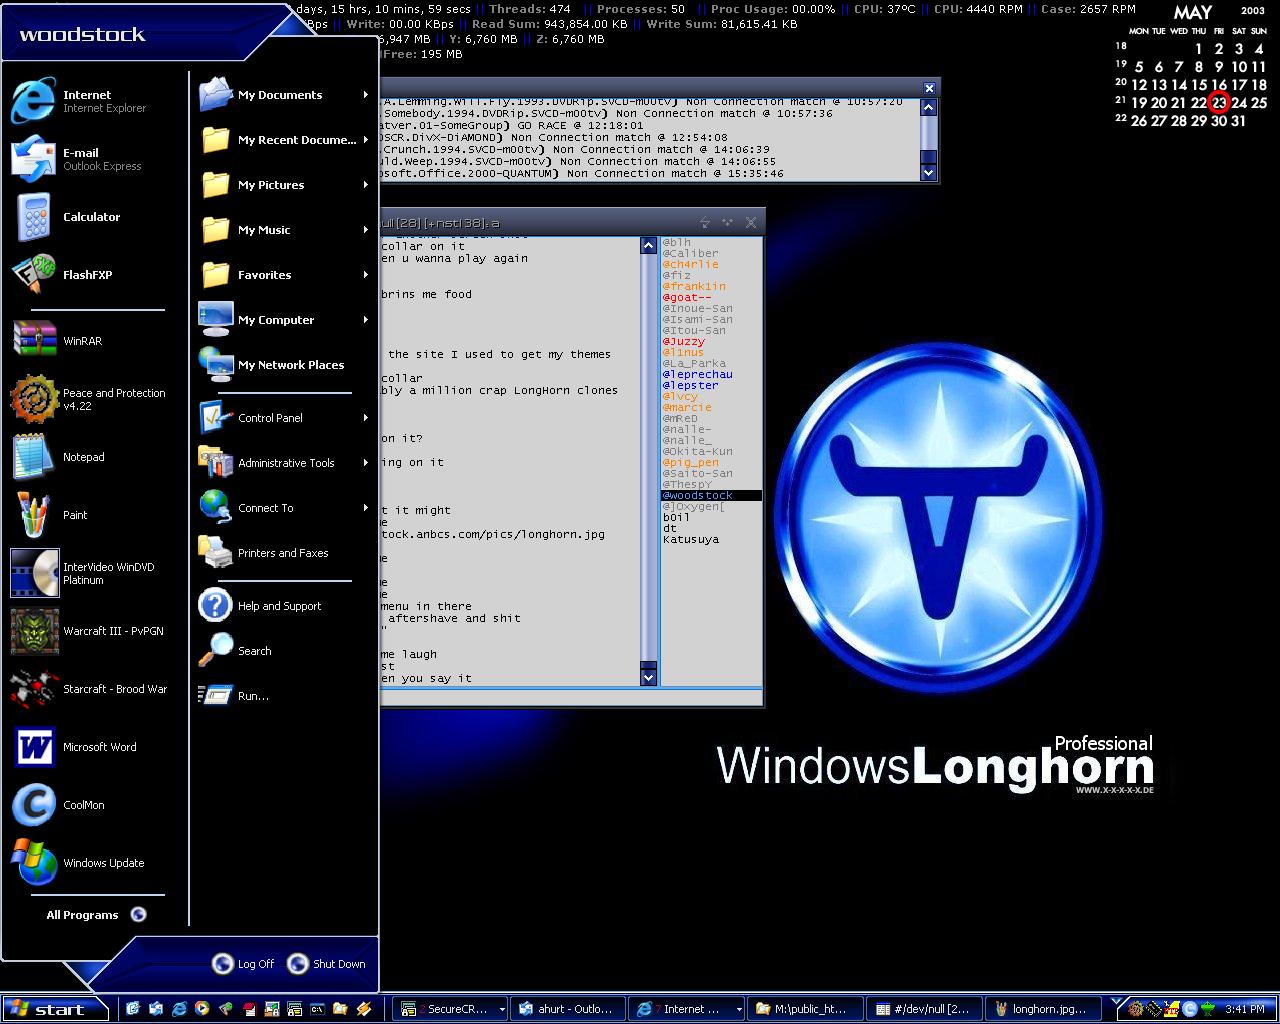The image size is (1280, 1024).
Task: Expand the Administrative Tools submenu
Action: pyautogui.click(x=284, y=463)
